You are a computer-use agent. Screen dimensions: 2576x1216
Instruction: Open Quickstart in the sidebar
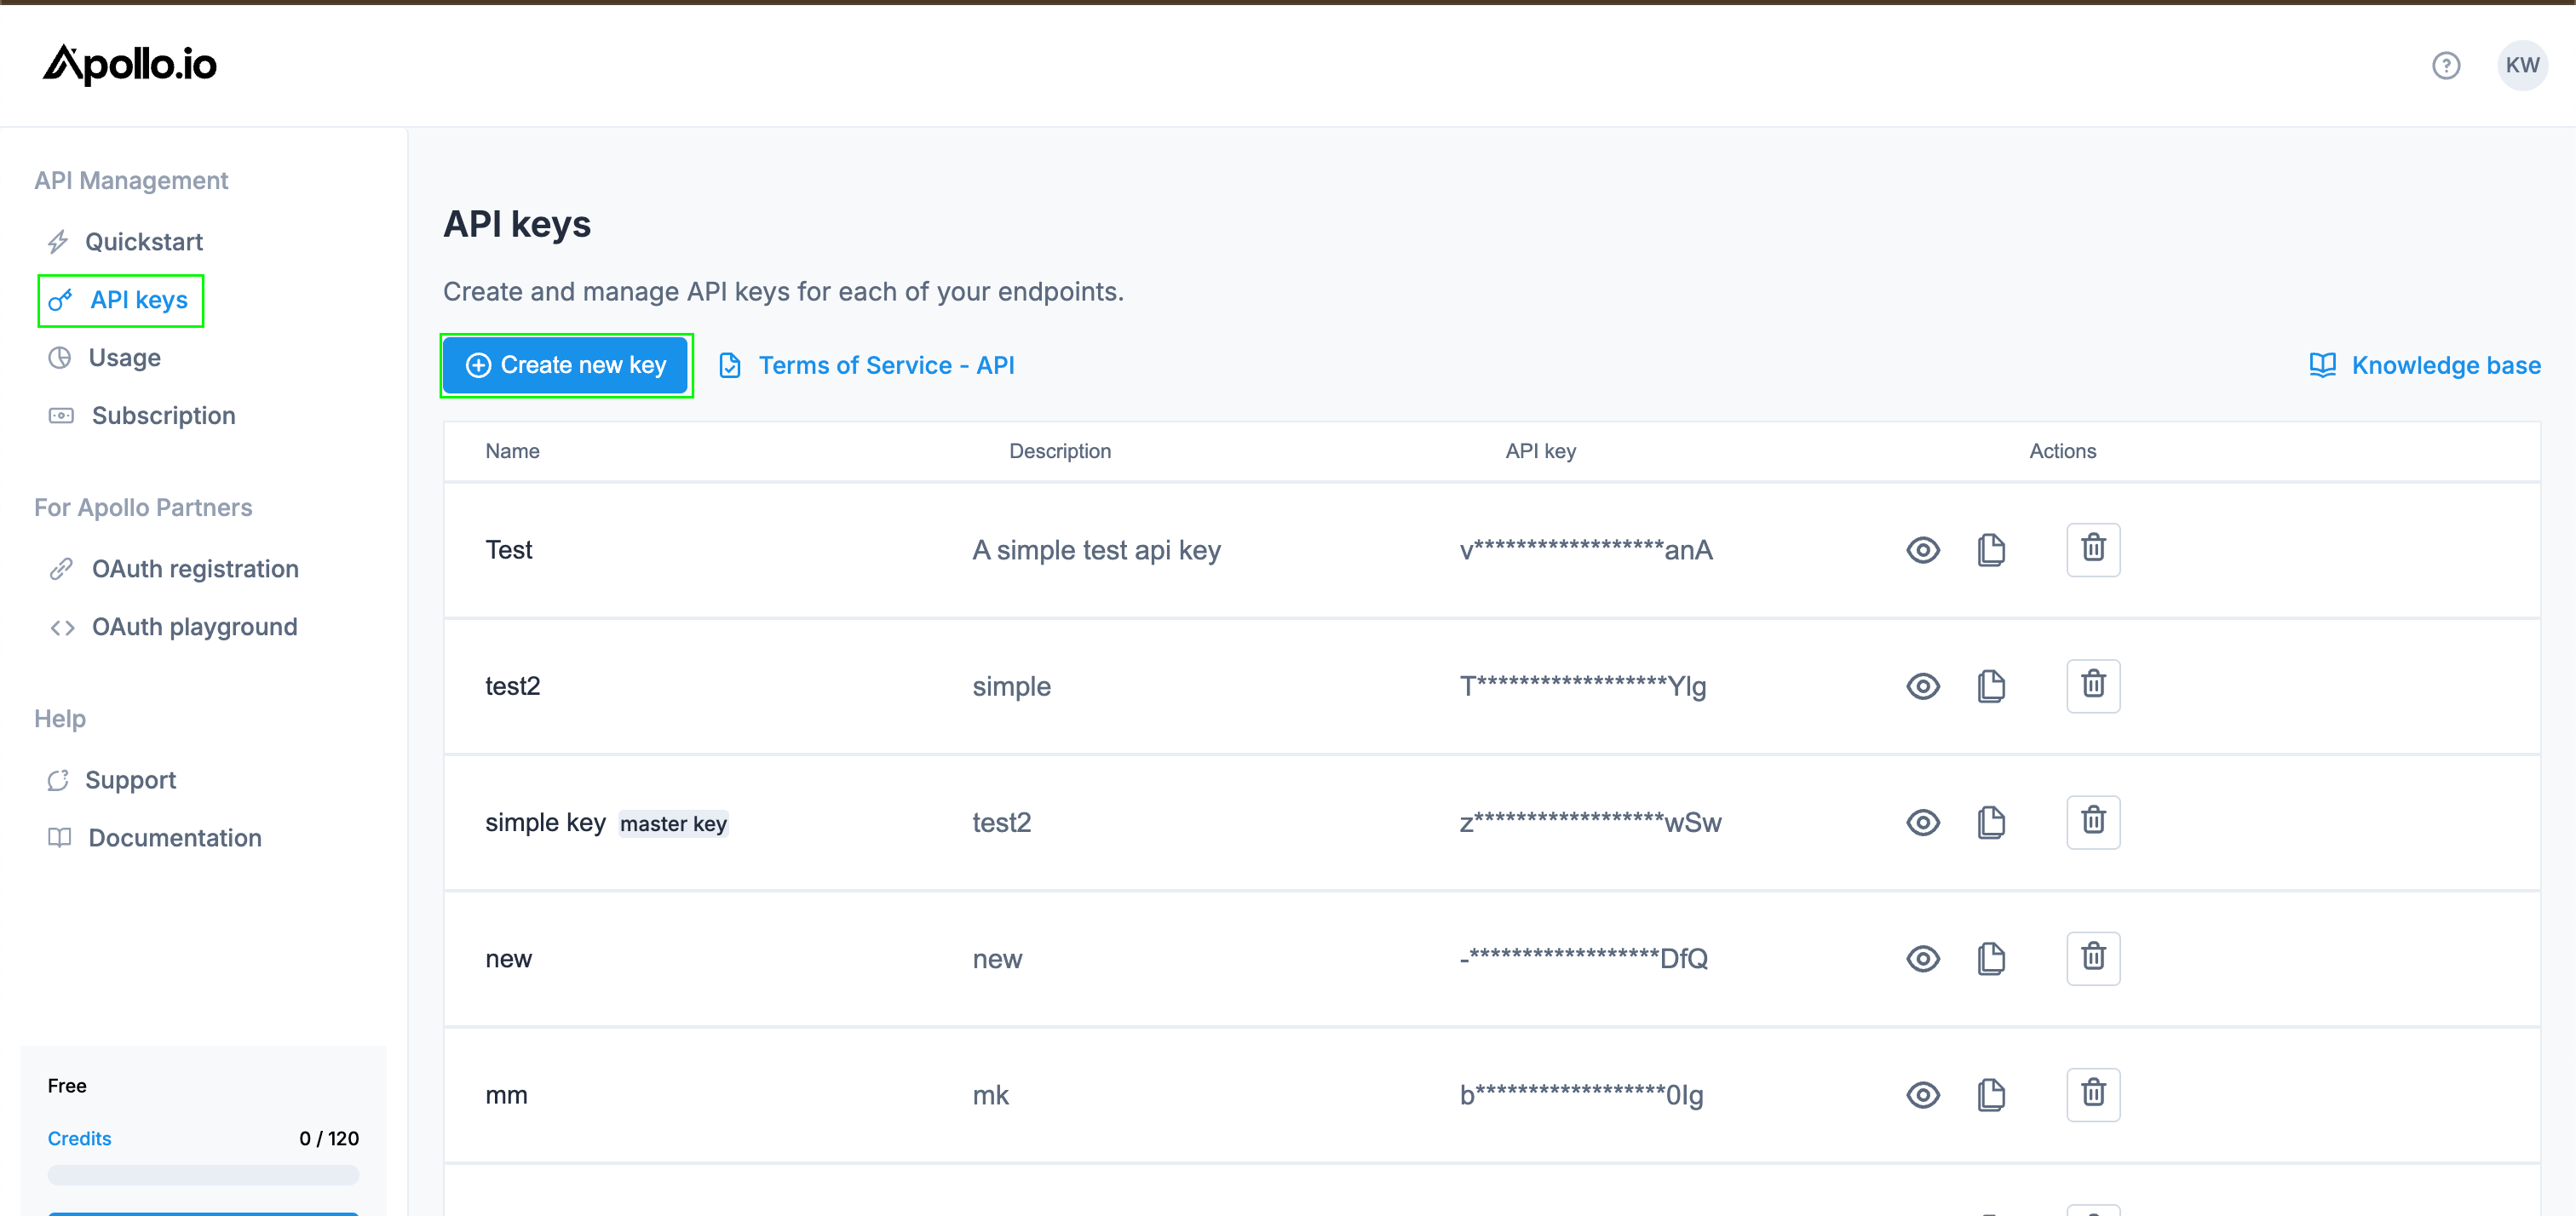coord(143,242)
